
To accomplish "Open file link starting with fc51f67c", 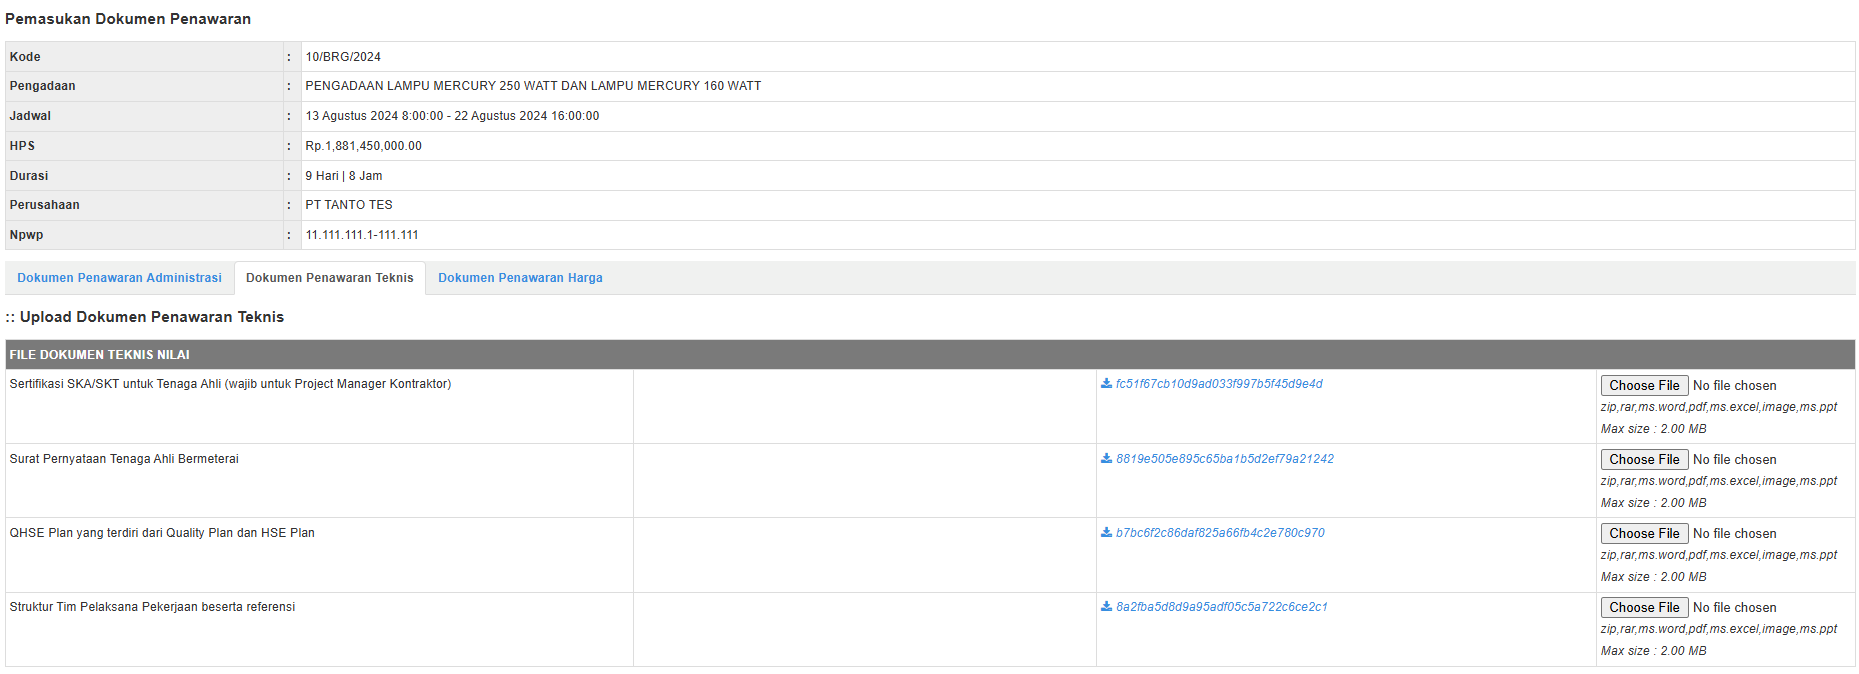I will pos(1219,384).
